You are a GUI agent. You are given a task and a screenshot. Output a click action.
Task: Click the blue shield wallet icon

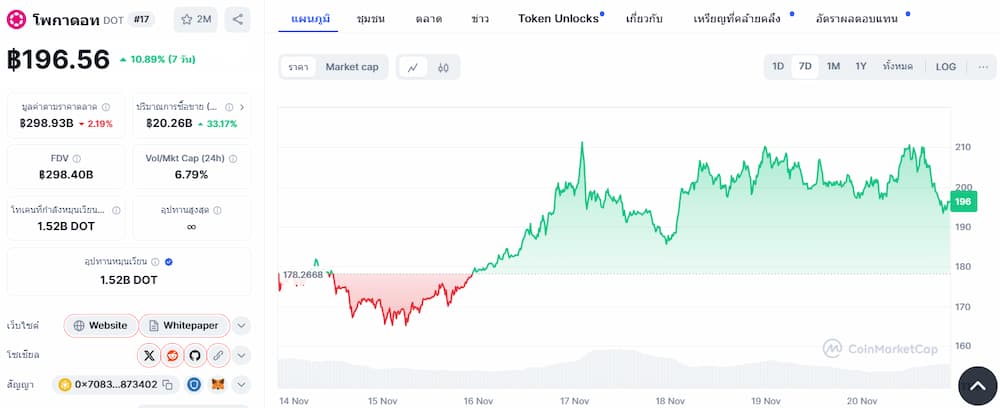[195, 384]
